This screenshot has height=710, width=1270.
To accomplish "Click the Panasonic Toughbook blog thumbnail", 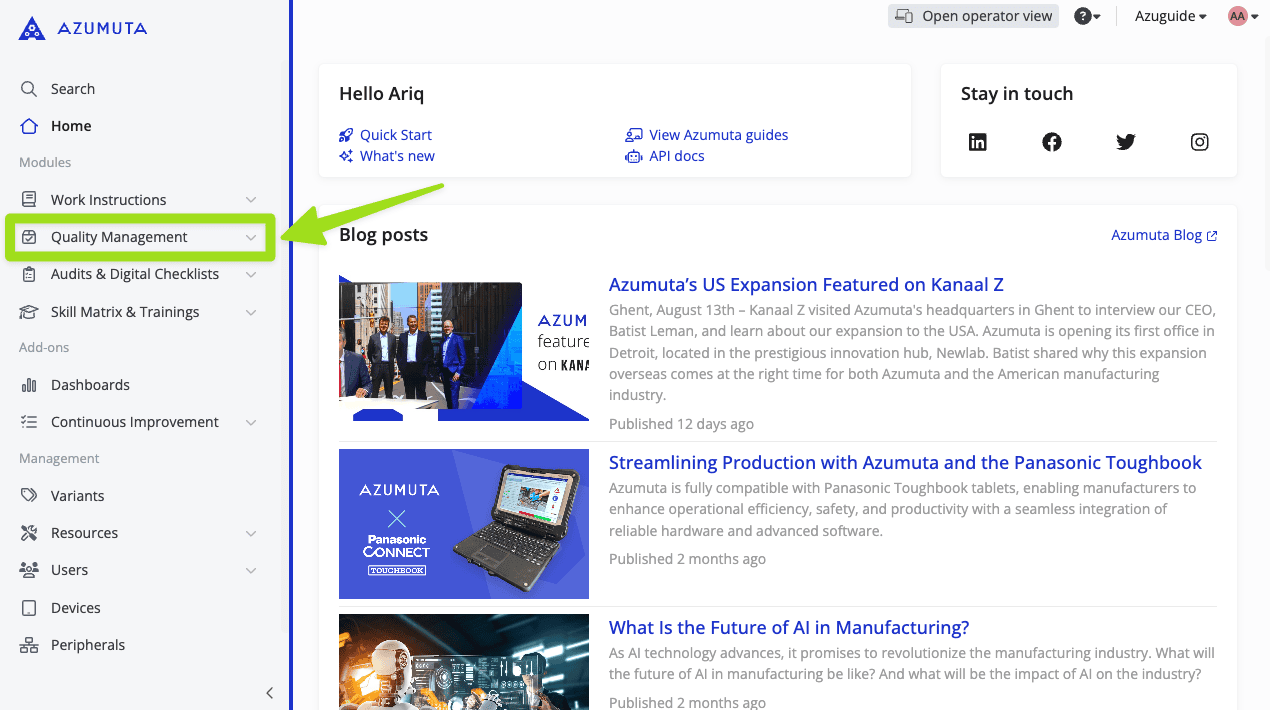I will pos(464,524).
